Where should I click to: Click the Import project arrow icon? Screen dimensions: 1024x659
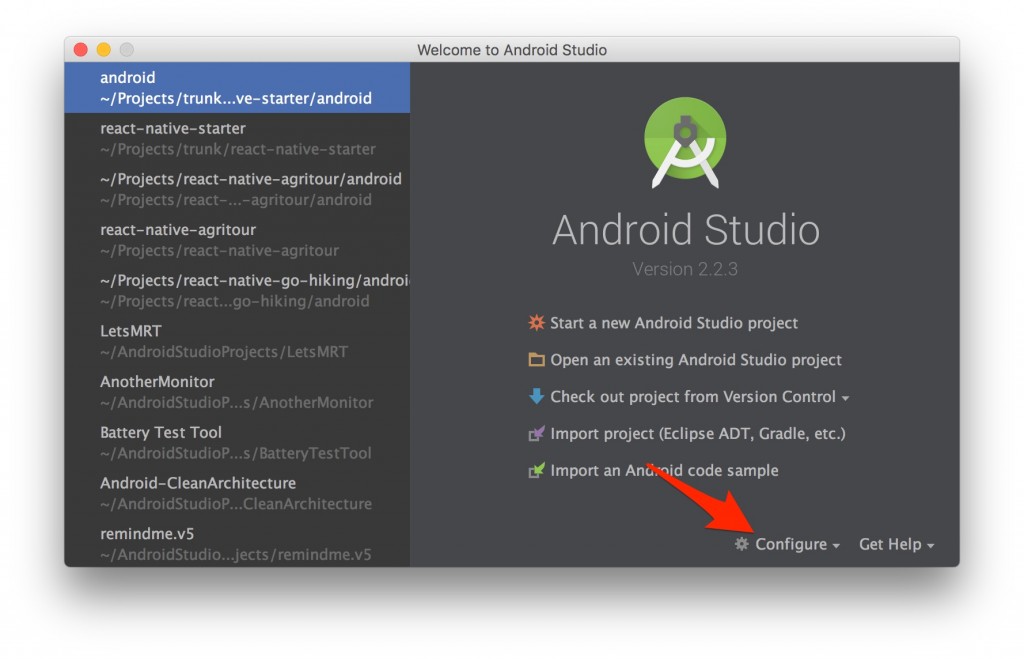tap(536, 434)
